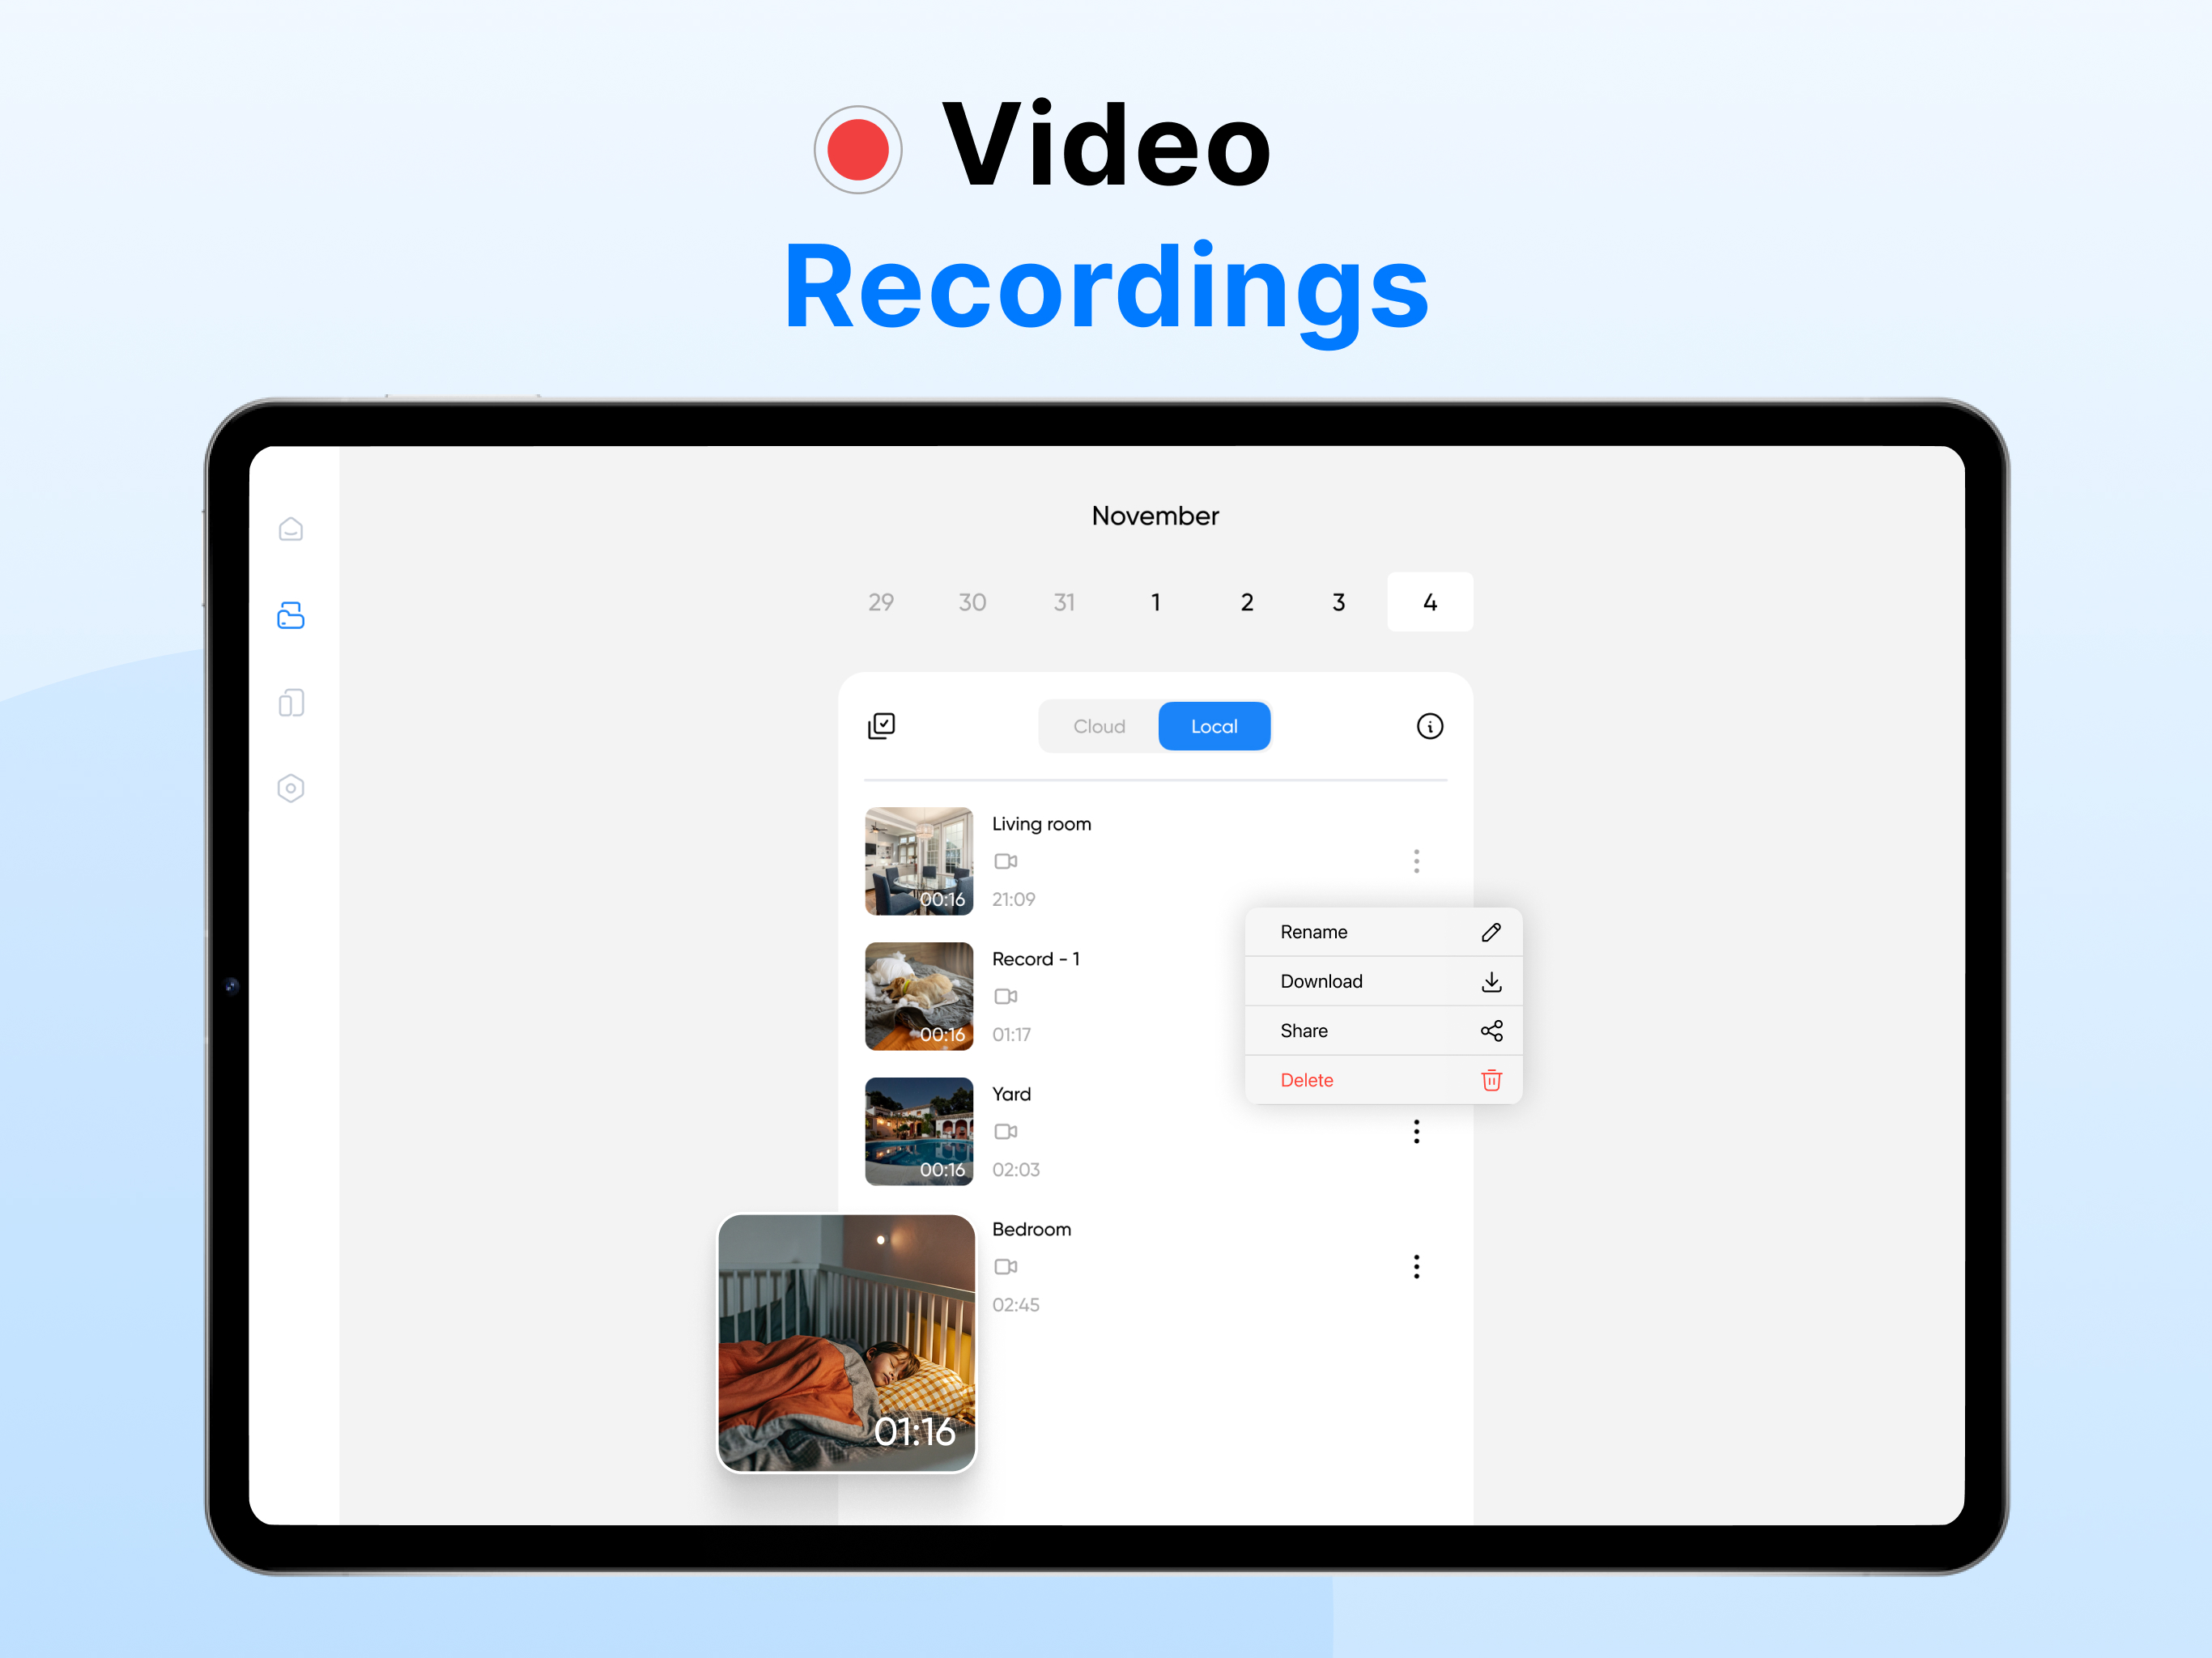
Task: Switch to the Local recordings tab
Action: 1214,726
